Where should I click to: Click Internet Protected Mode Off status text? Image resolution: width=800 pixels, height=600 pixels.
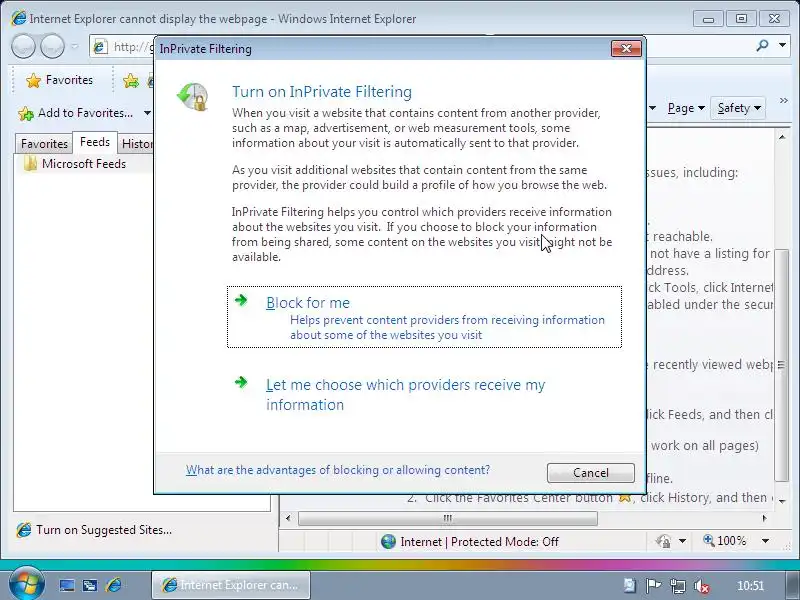[x=479, y=541]
